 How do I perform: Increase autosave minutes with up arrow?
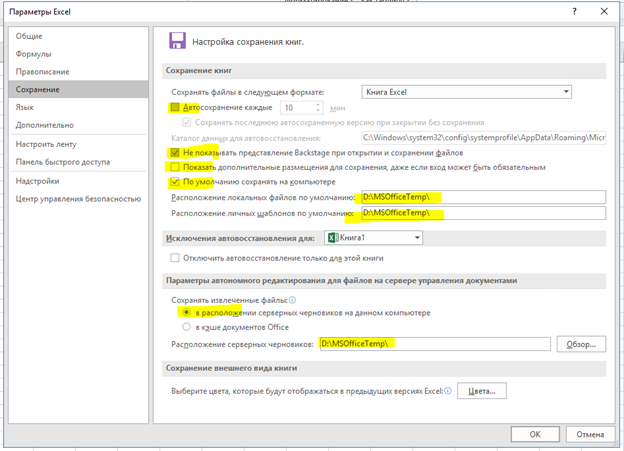pos(318,105)
